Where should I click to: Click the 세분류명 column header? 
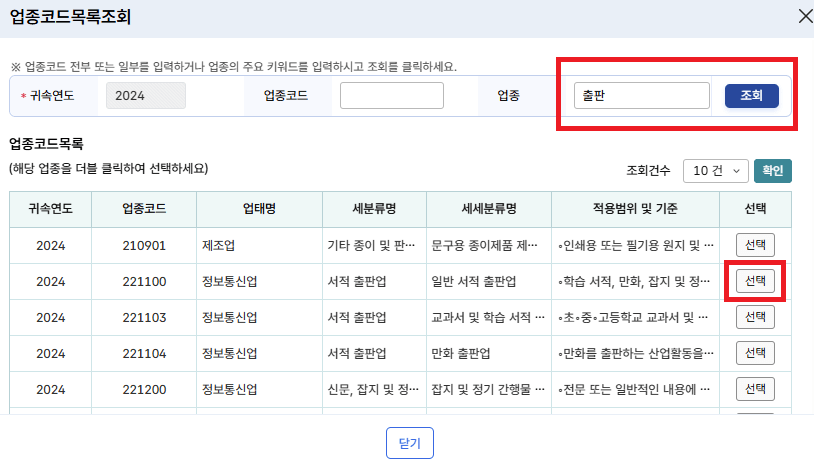(374, 209)
